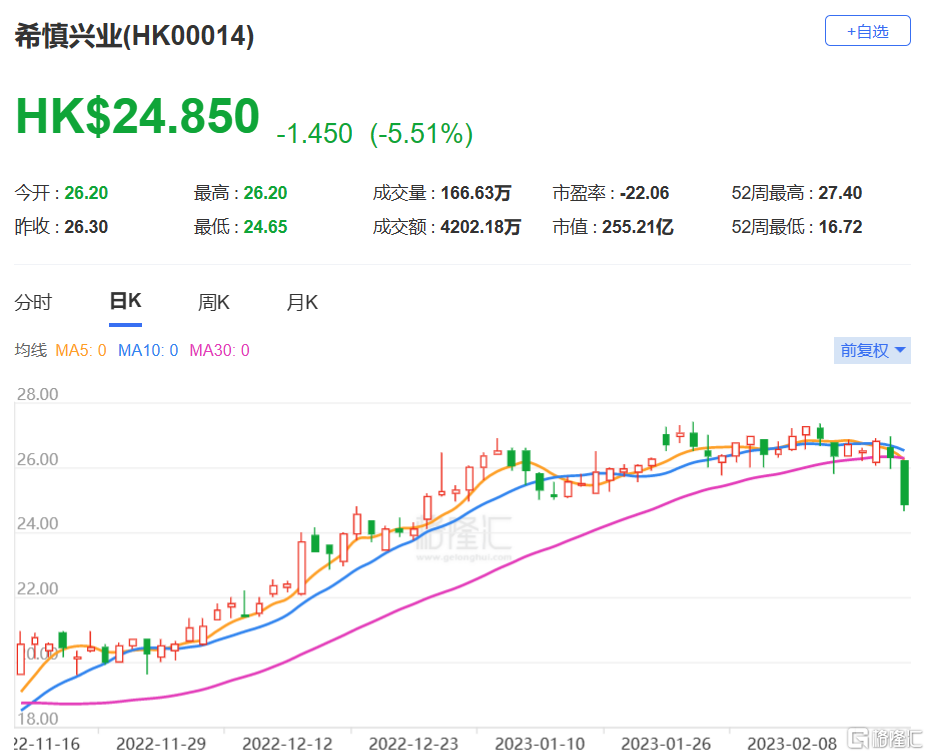The height and width of the screenshot is (756, 929).
Task: Click the 成交额 value 4202.18万
Action: (x=480, y=227)
